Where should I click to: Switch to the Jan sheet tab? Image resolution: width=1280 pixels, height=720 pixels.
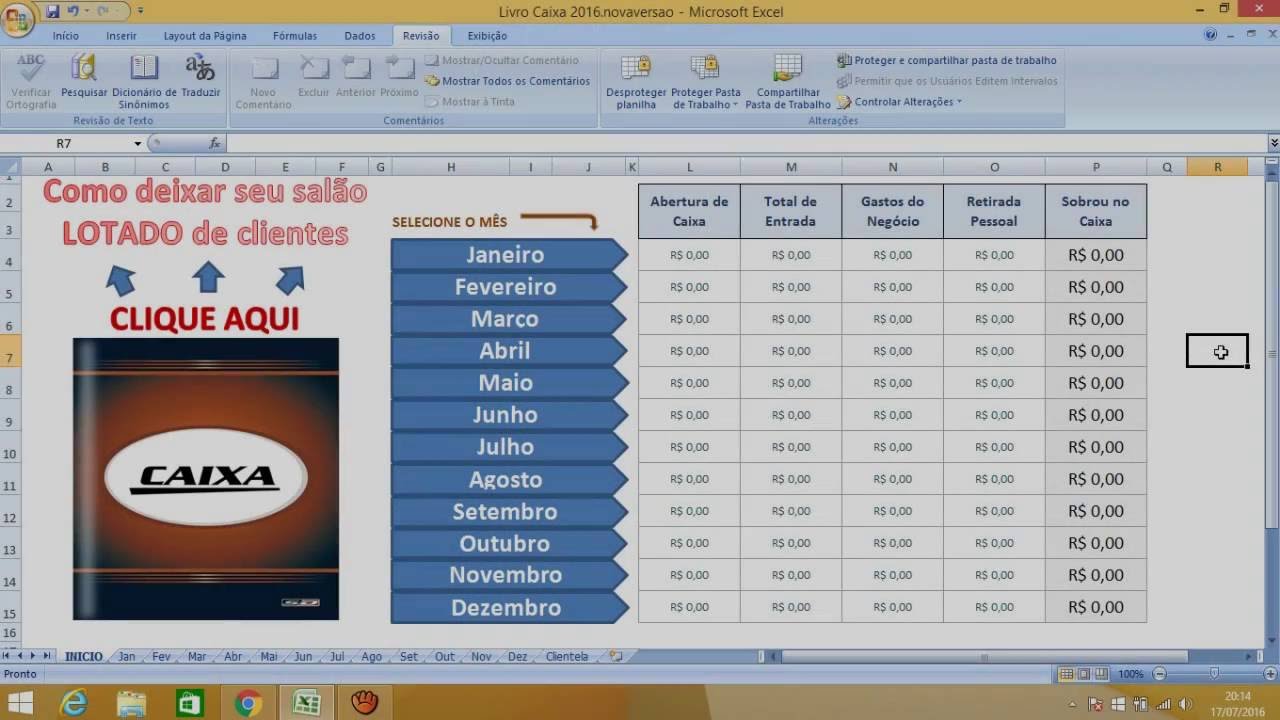pyautogui.click(x=126, y=657)
